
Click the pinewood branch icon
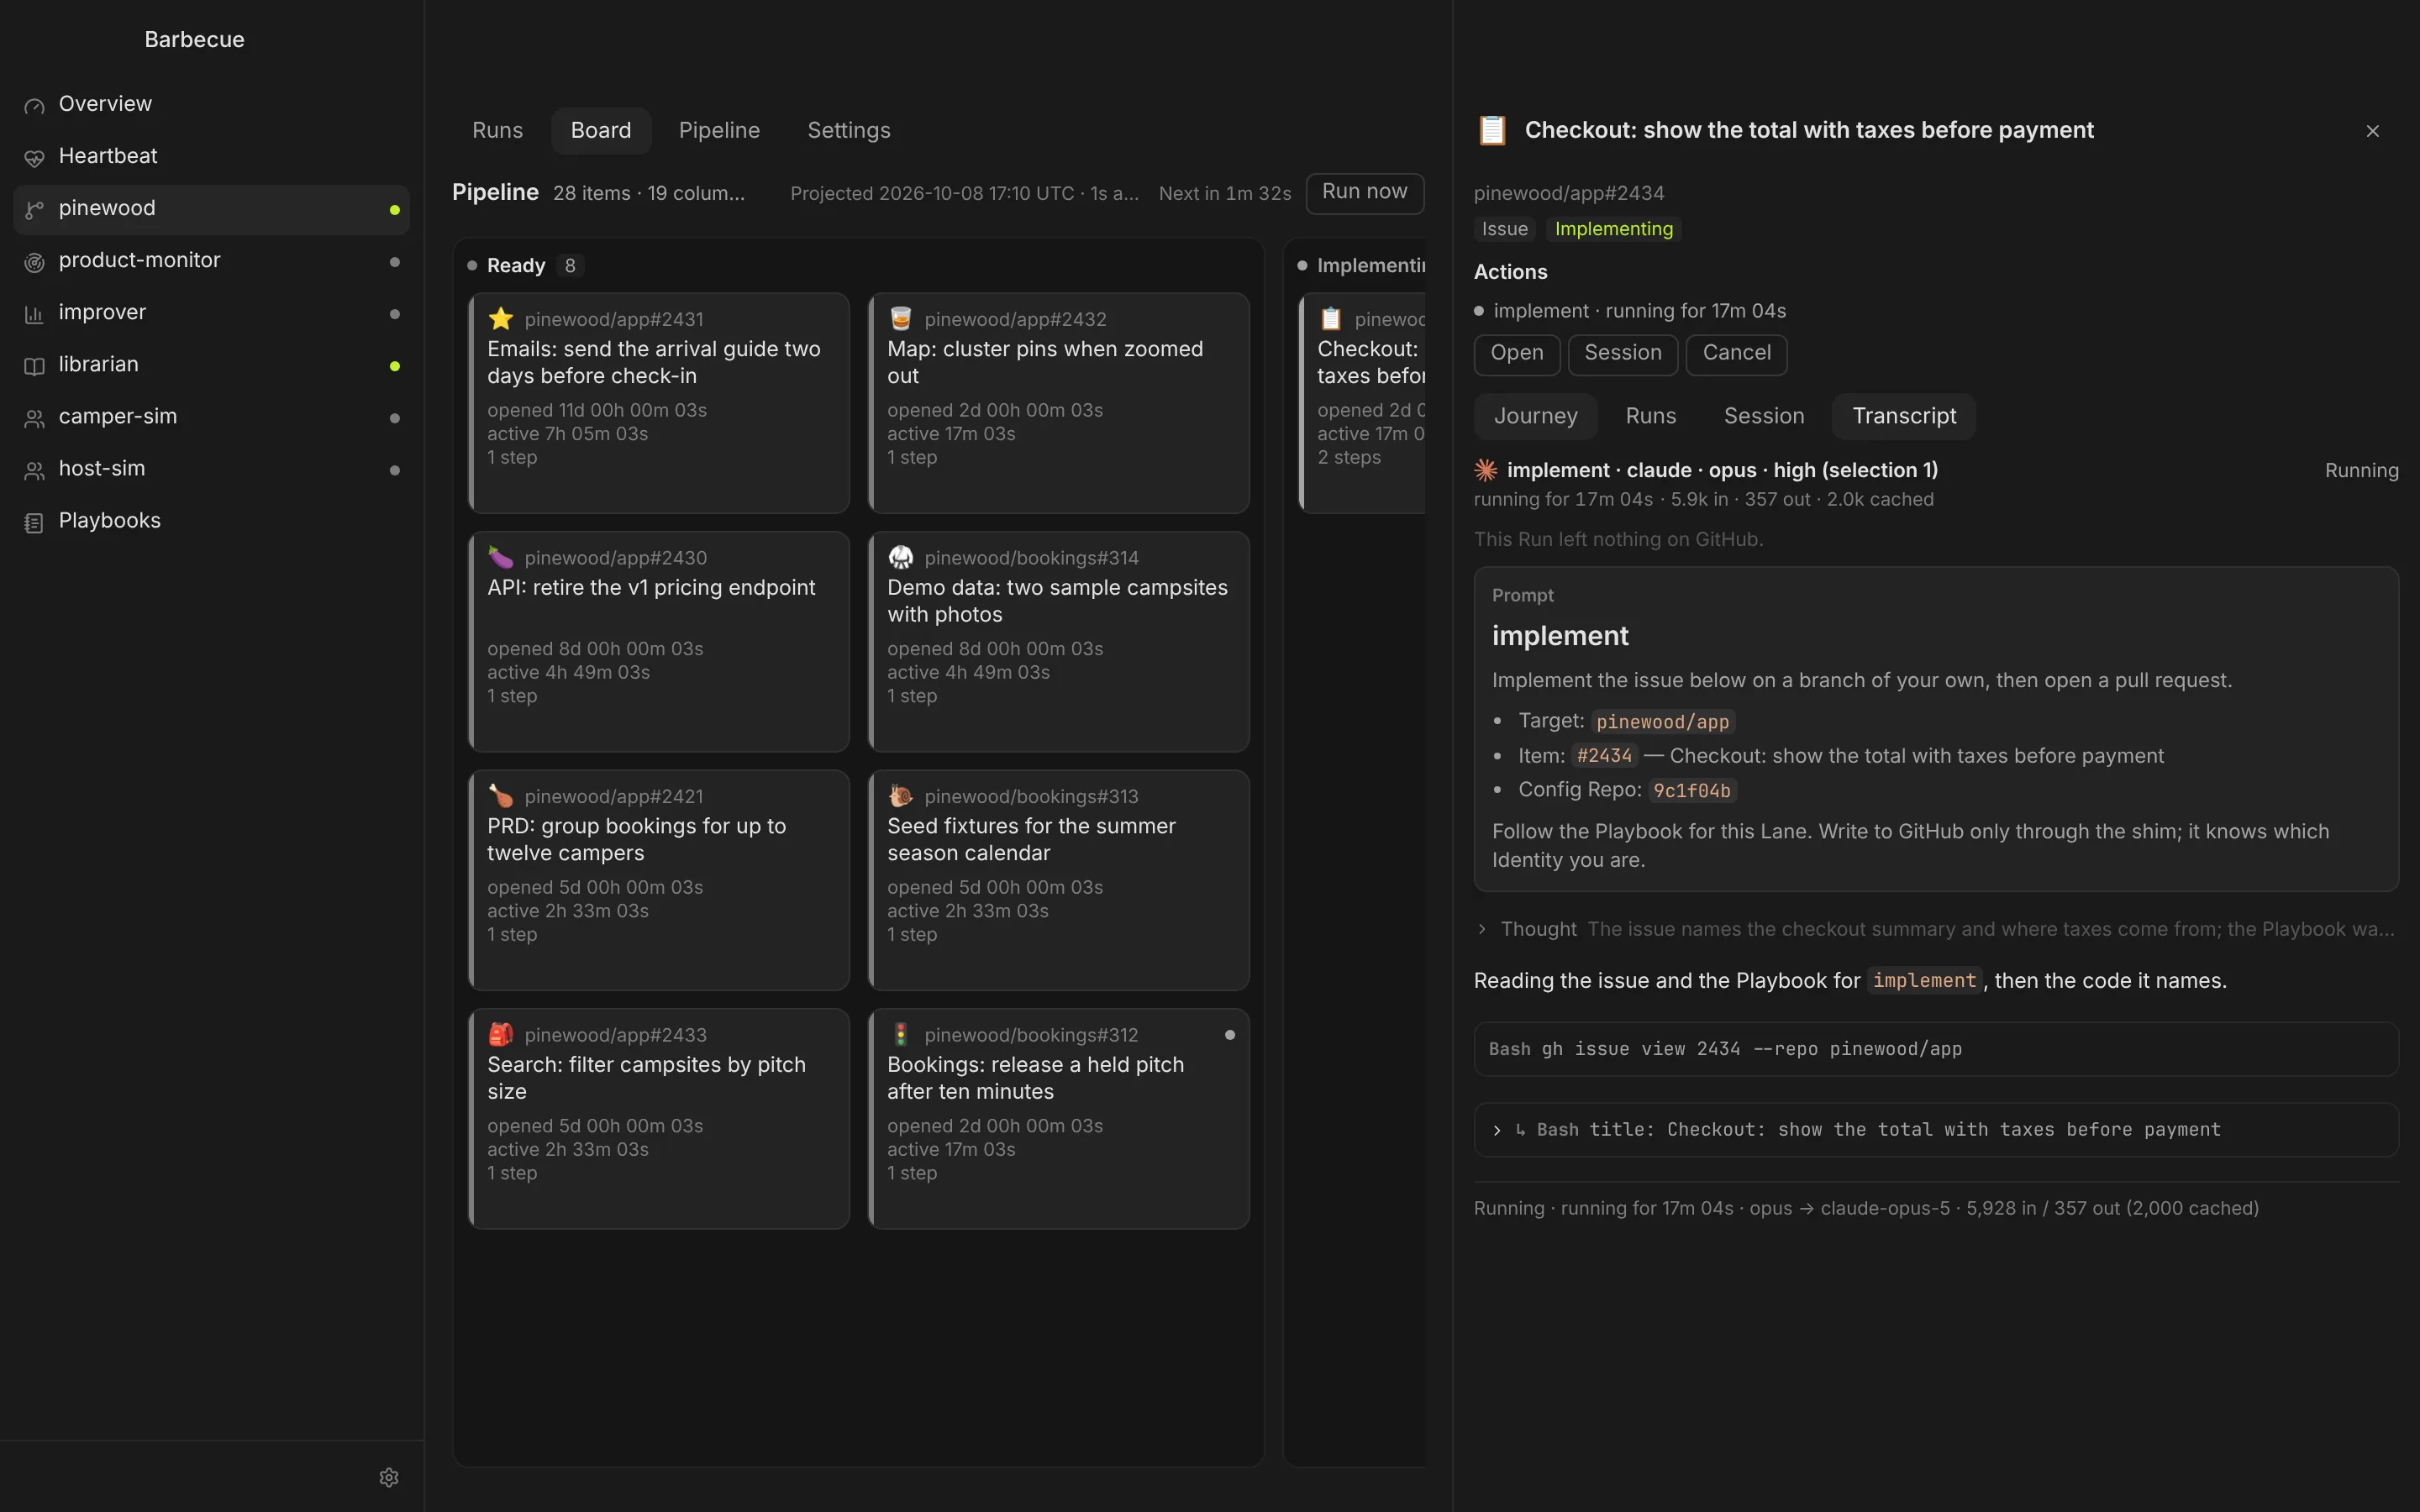(34, 210)
